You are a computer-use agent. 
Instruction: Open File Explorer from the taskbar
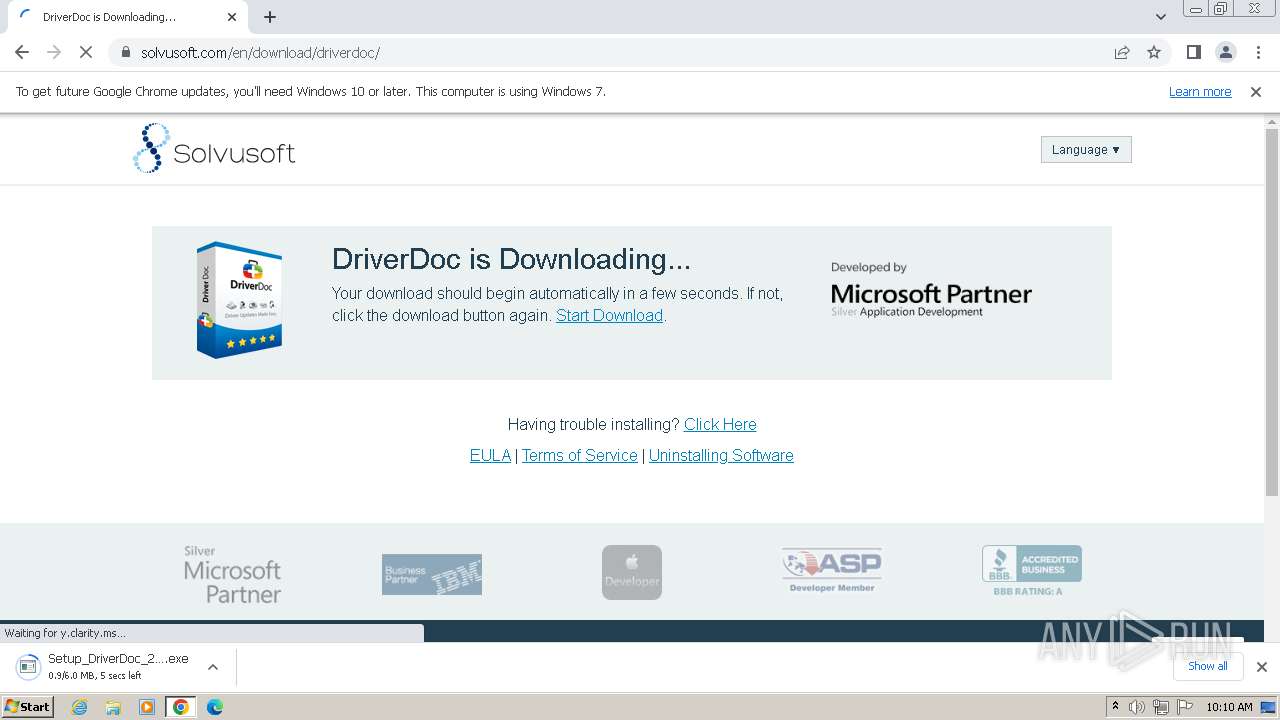[x=113, y=707]
